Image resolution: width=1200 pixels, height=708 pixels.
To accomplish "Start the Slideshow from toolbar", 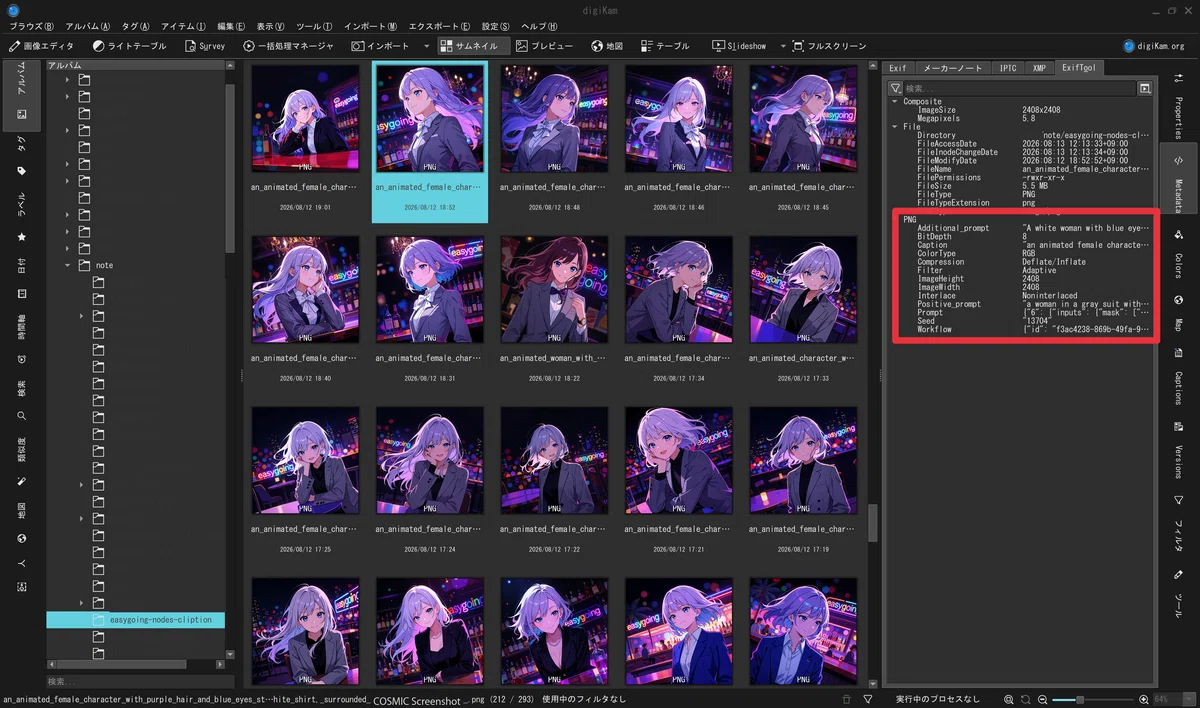I will point(739,46).
